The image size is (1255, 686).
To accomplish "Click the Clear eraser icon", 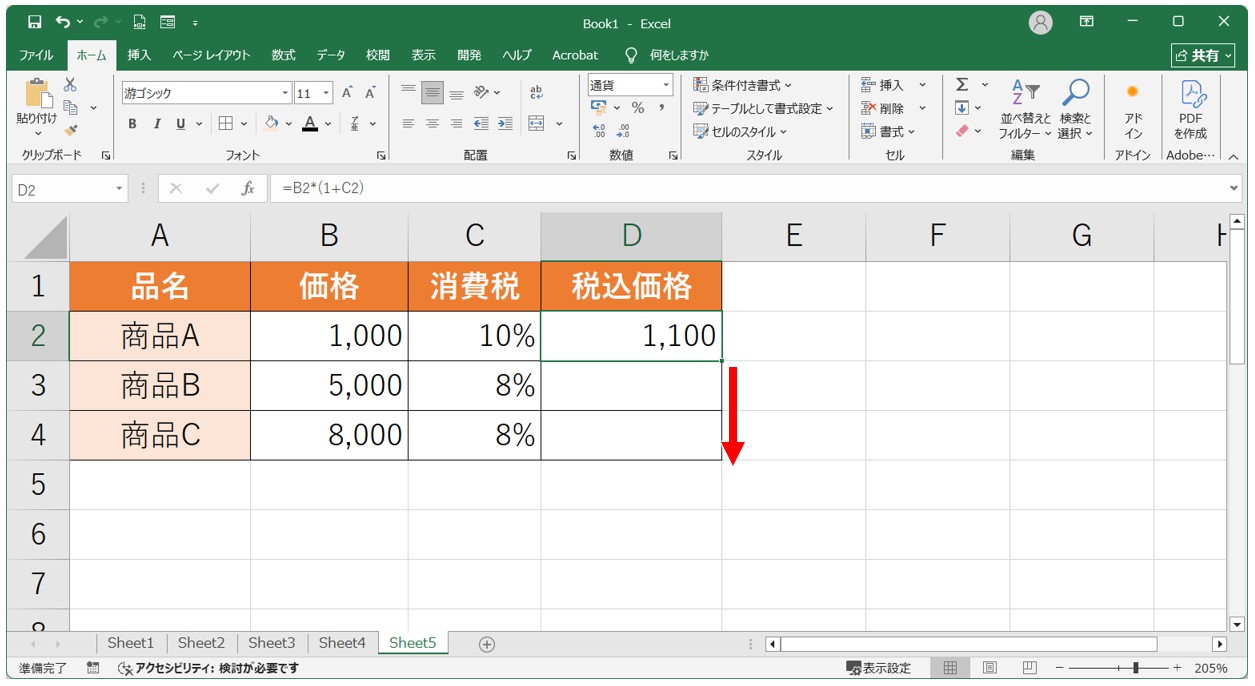I will [x=962, y=131].
